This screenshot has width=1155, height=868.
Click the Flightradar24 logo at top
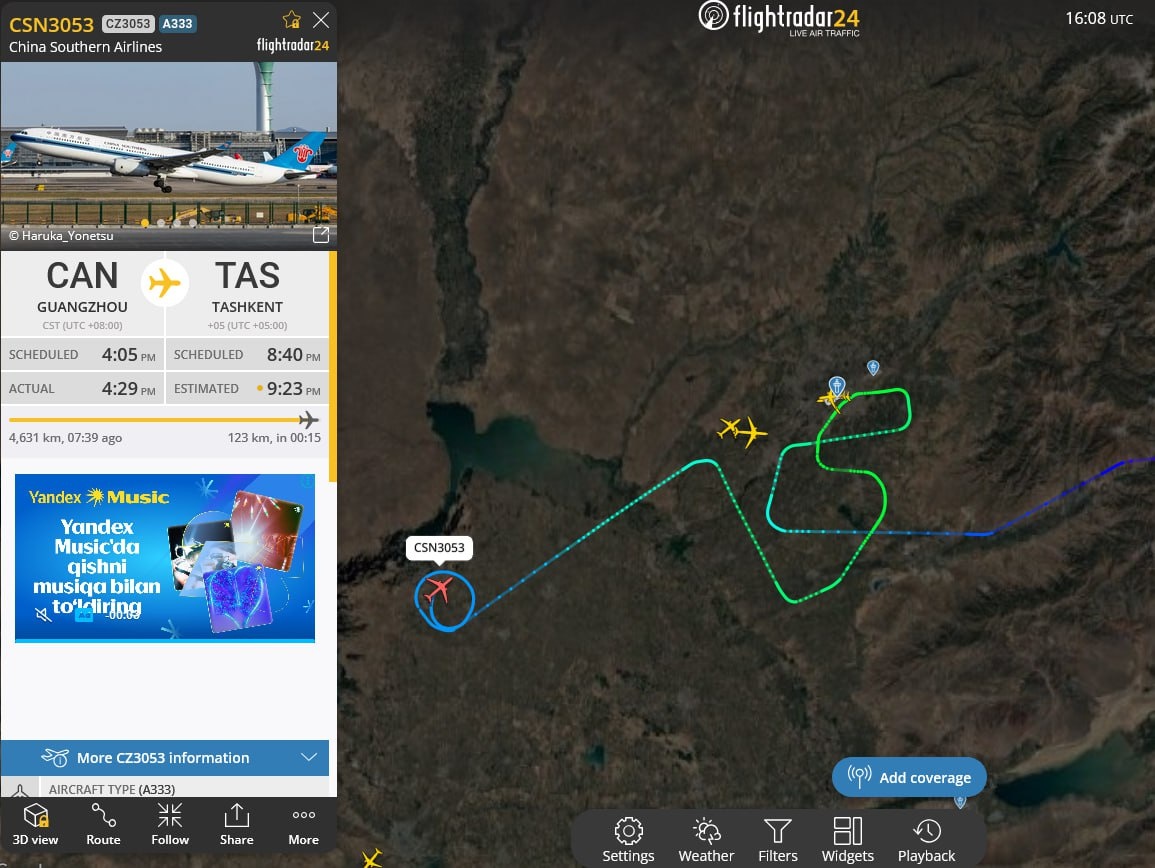pyautogui.click(x=779, y=18)
